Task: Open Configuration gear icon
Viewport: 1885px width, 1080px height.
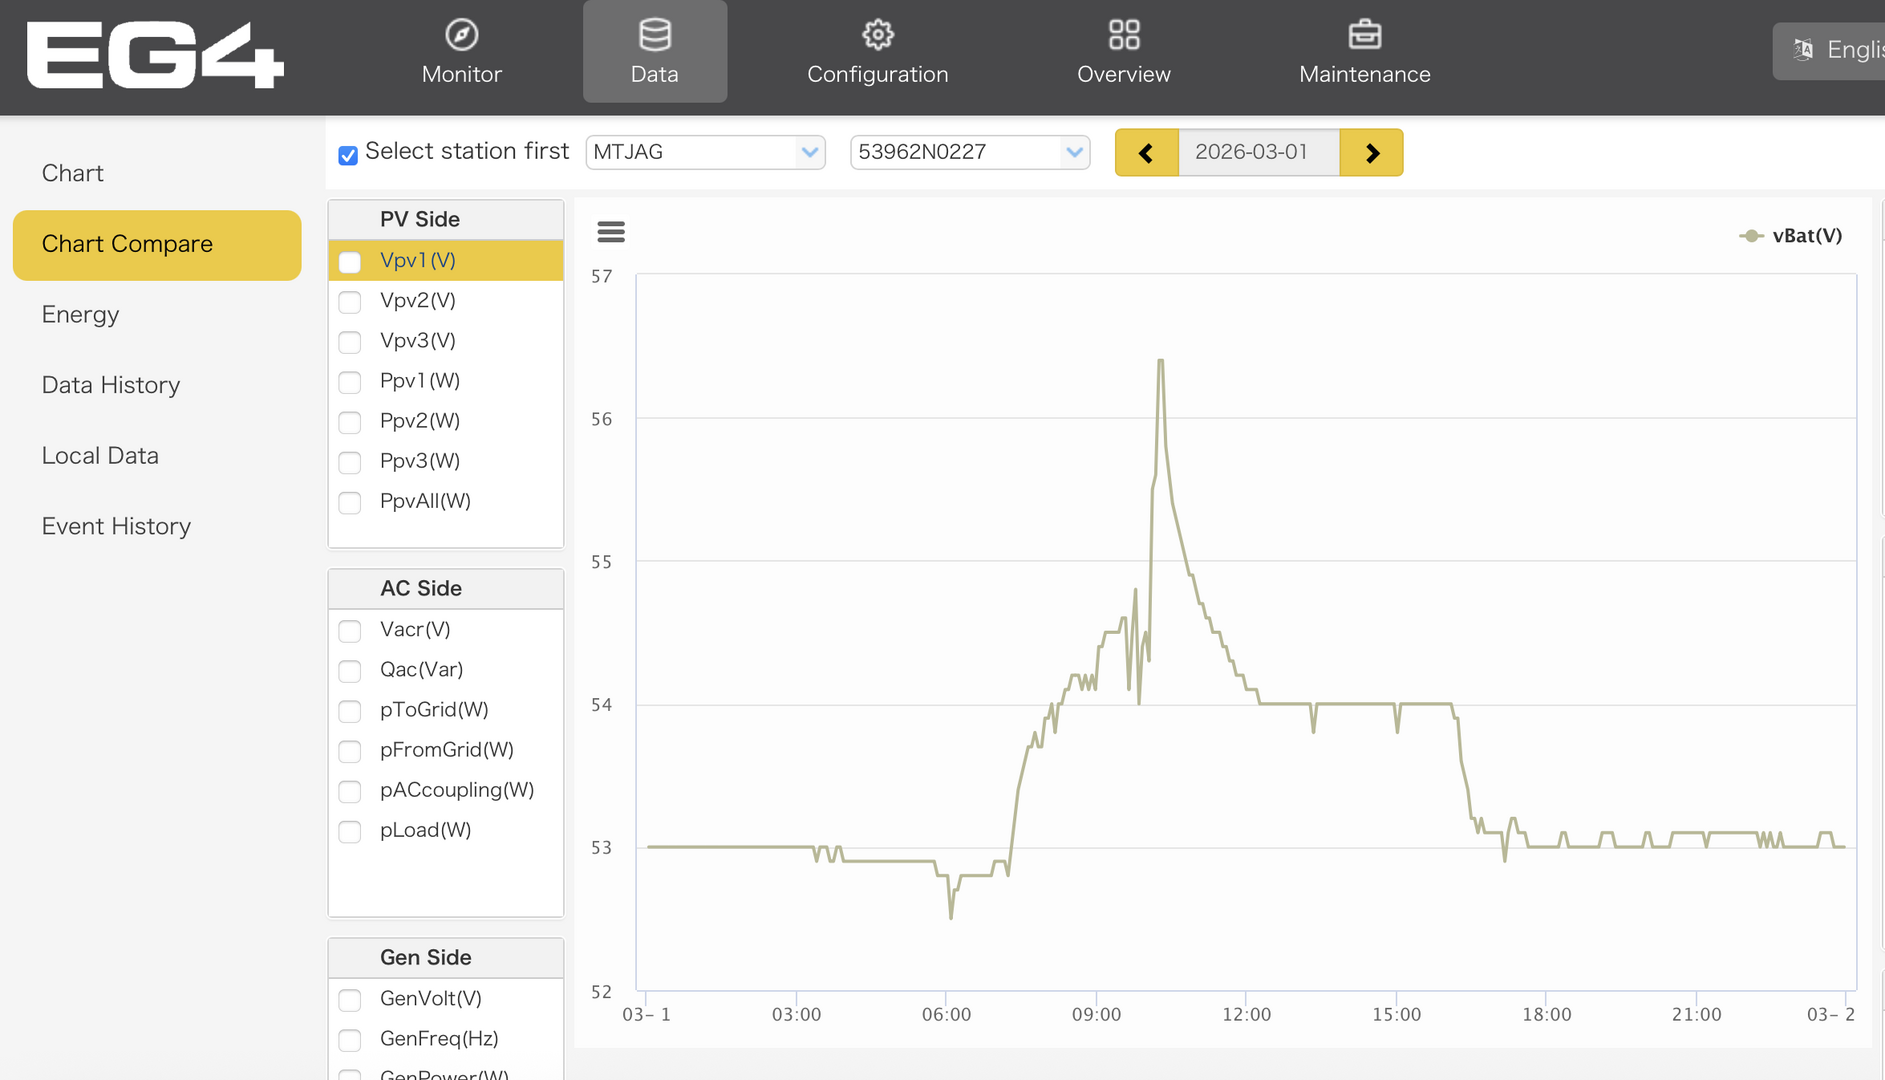Action: point(877,35)
